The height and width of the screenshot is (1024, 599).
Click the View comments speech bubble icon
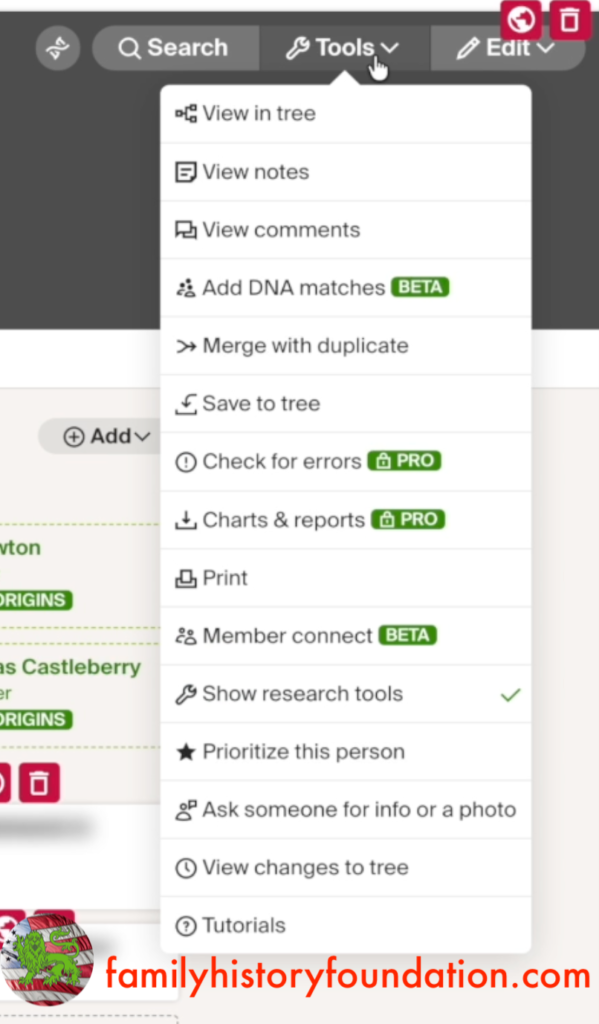point(187,229)
